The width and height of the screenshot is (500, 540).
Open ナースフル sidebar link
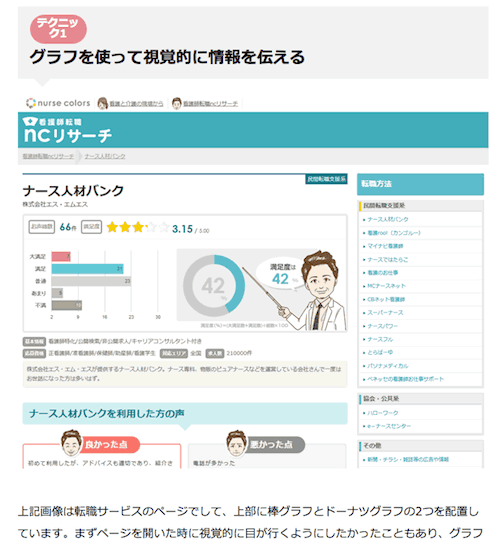click(x=380, y=340)
